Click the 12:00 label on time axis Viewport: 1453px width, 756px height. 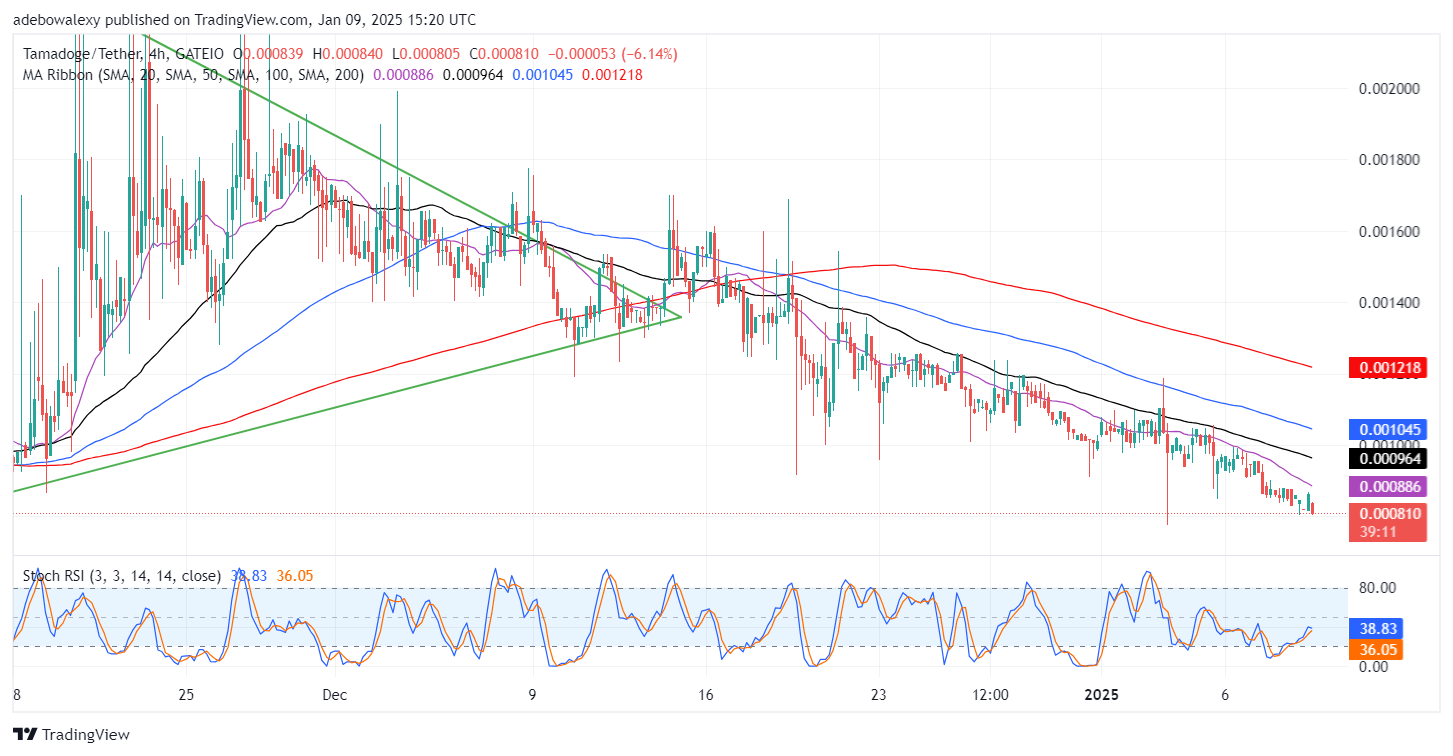[x=993, y=693]
